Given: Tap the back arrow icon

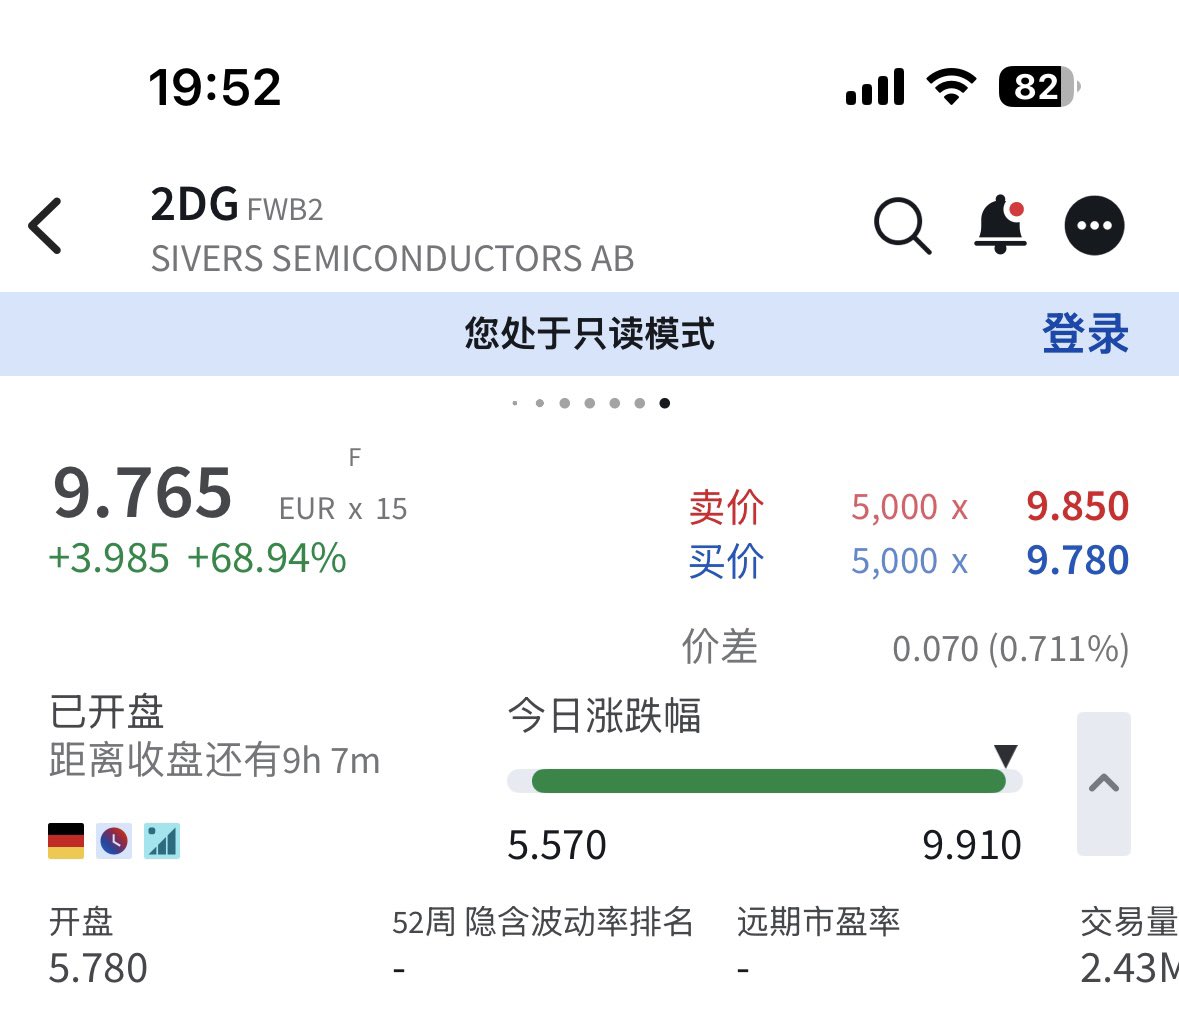Looking at the screenshot, I should [x=45, y=226].
